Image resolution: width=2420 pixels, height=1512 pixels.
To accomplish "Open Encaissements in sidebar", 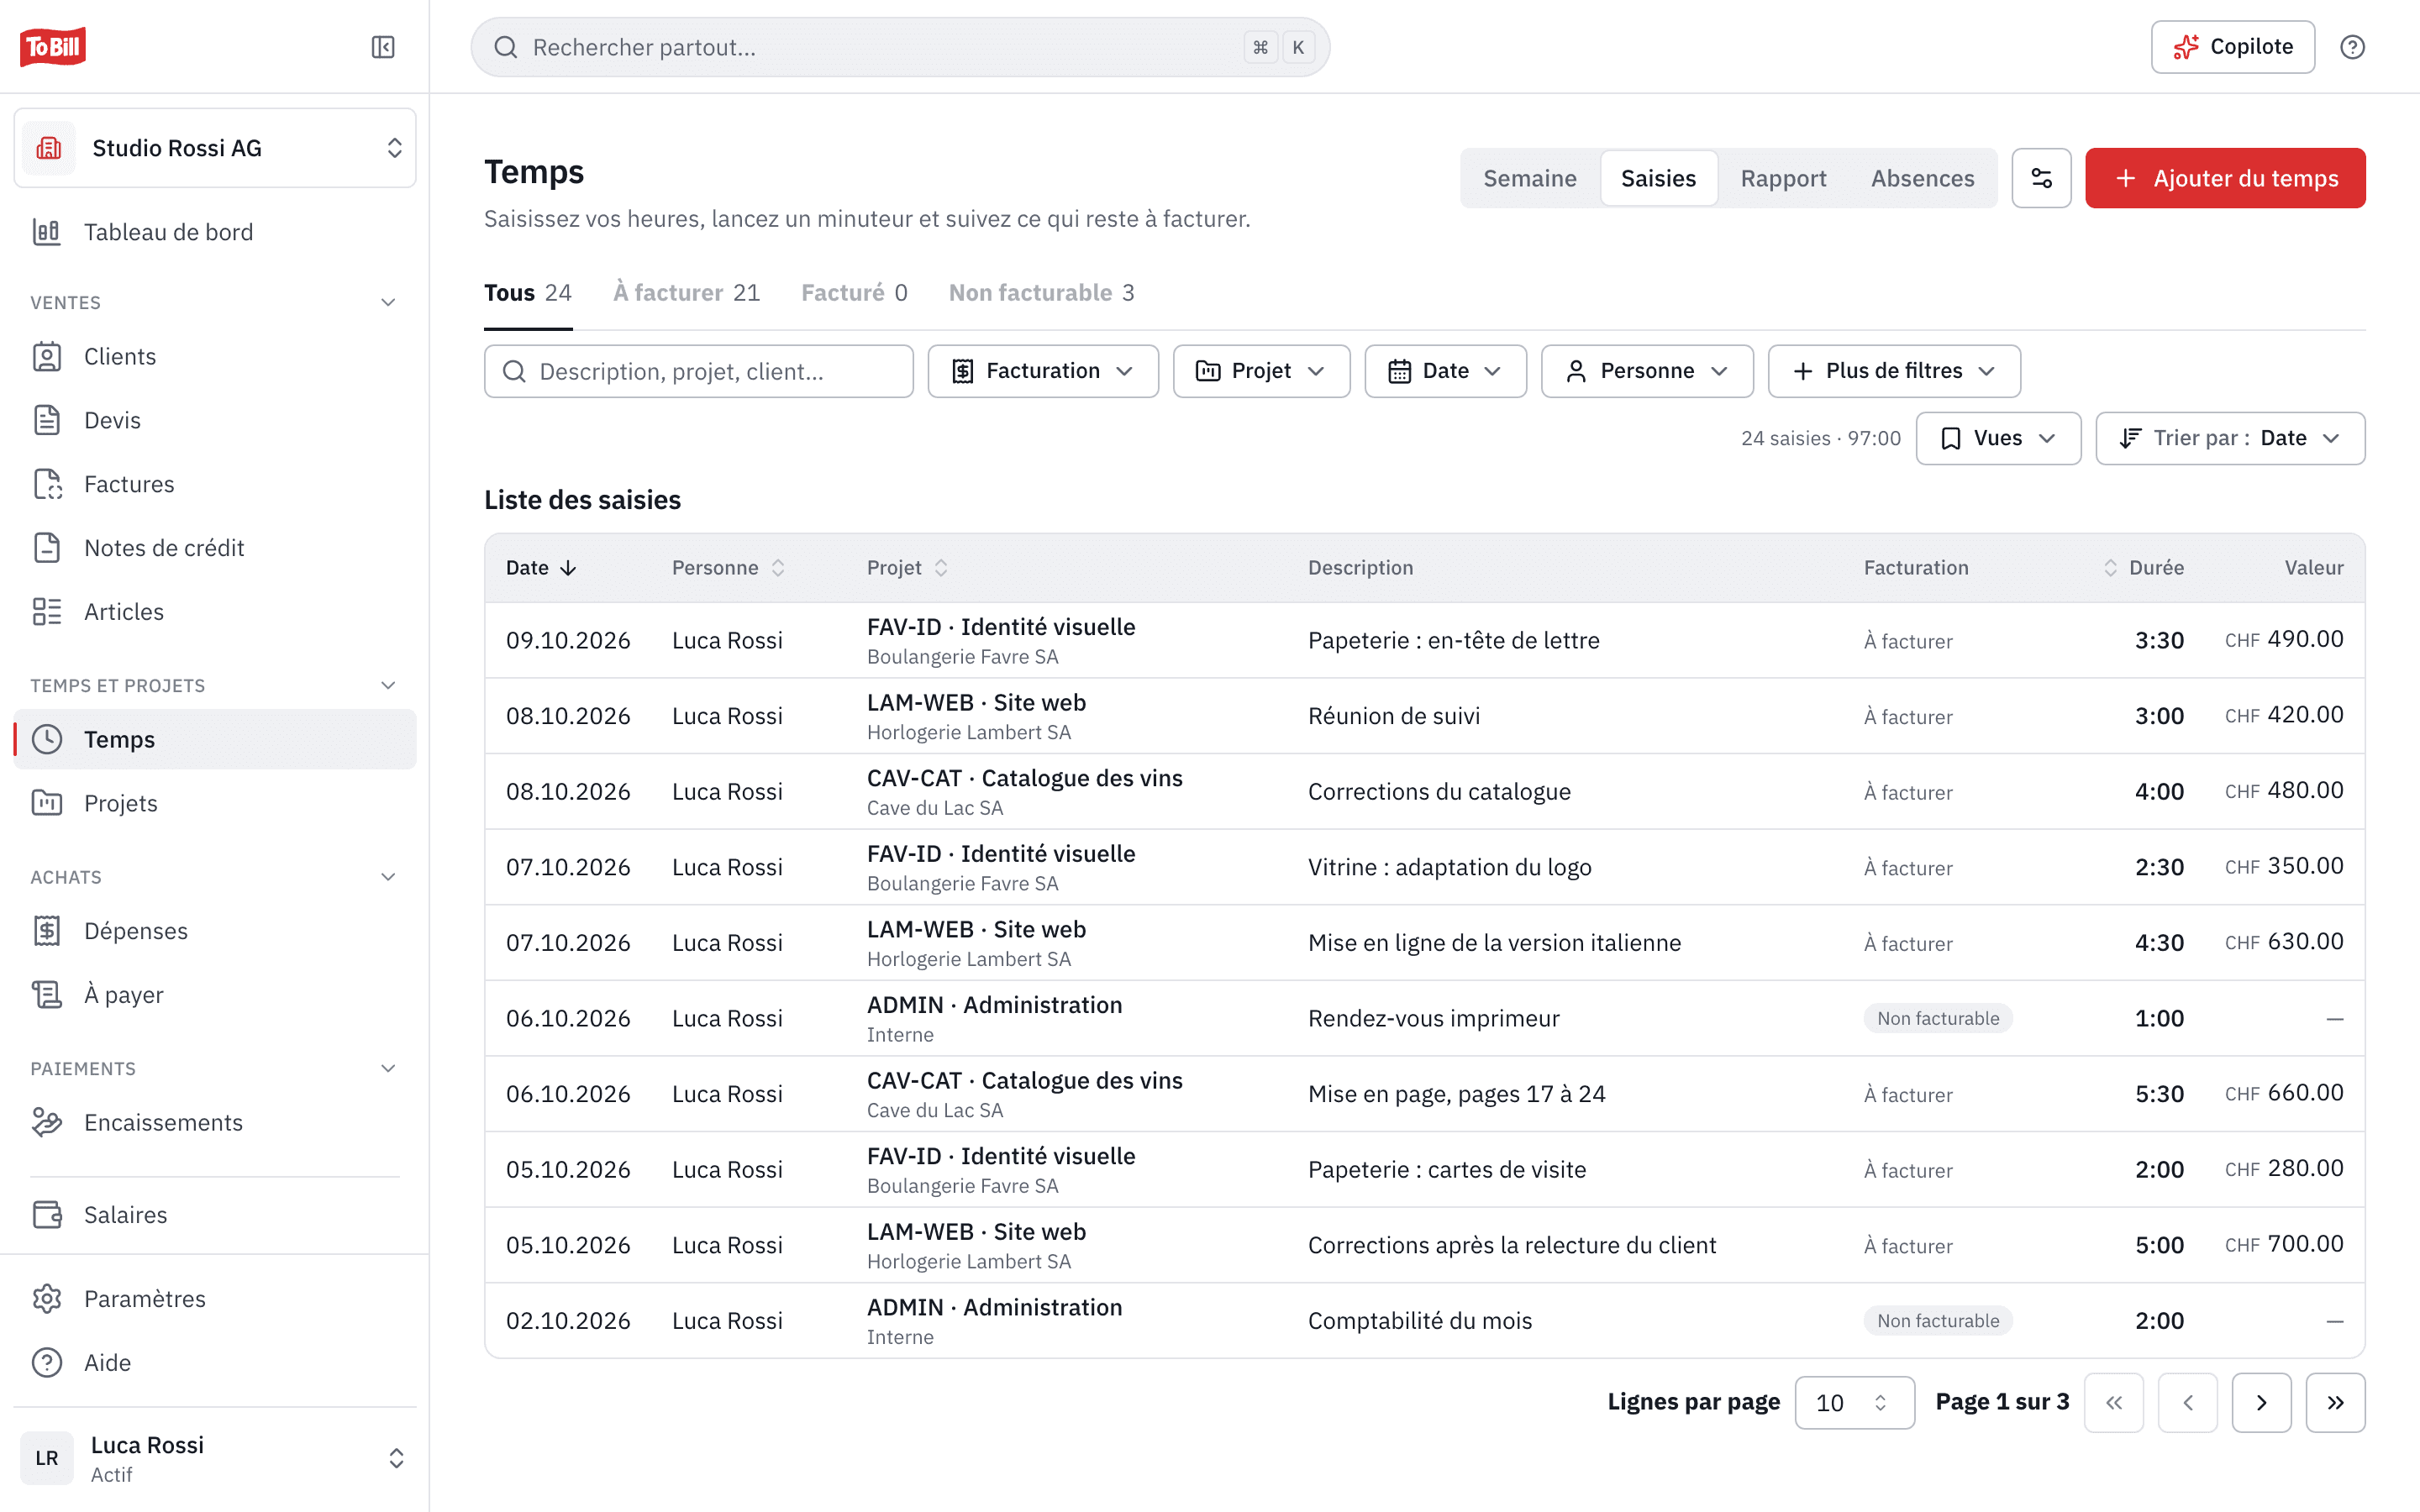I will tap(215, 1122).
